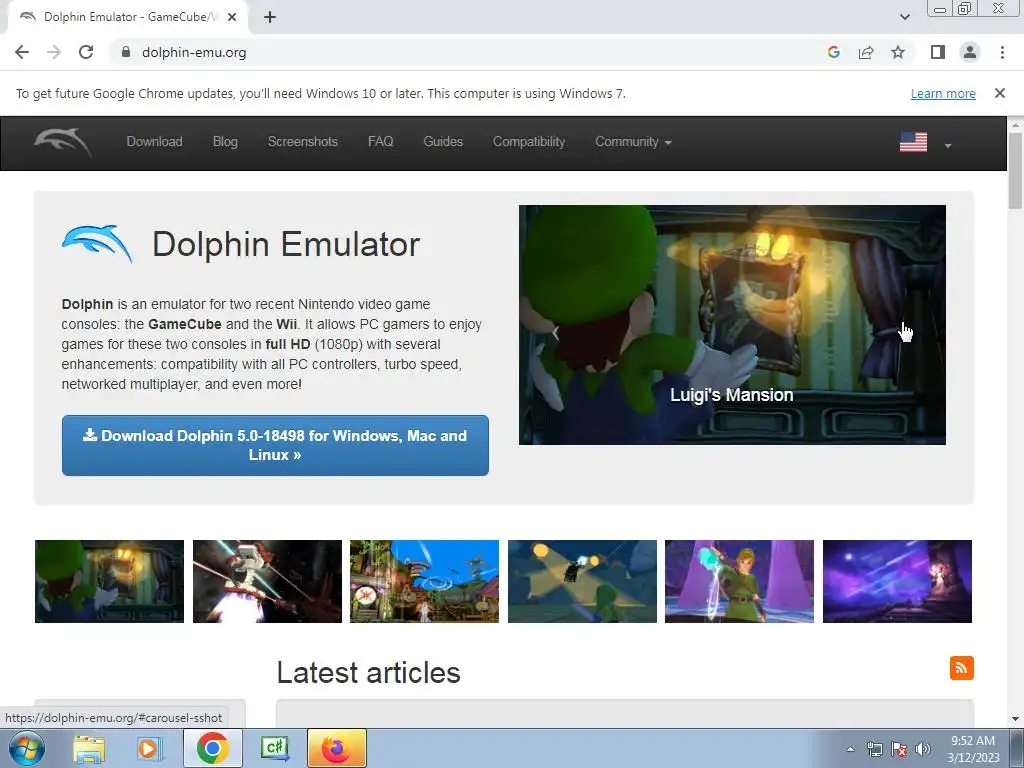Click the US flag language icon
The width and height of the screenshot is (1024, 768).
click(913, 142)
